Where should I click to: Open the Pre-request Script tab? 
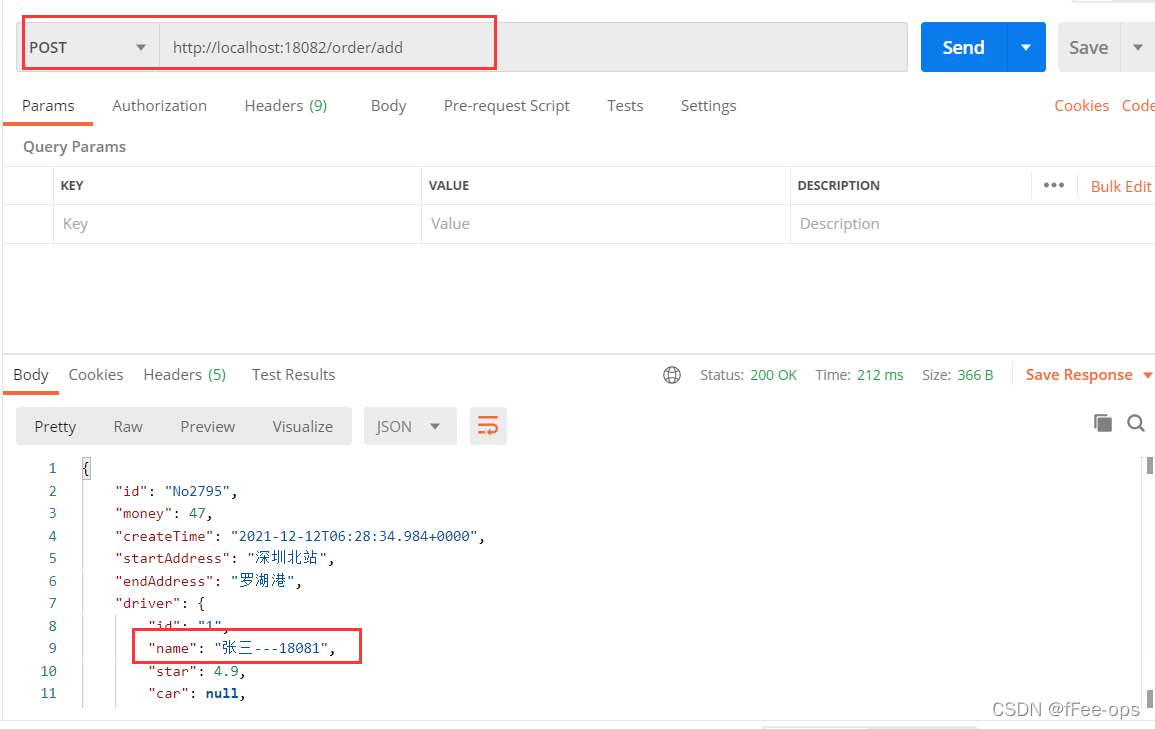coord(506,106)
